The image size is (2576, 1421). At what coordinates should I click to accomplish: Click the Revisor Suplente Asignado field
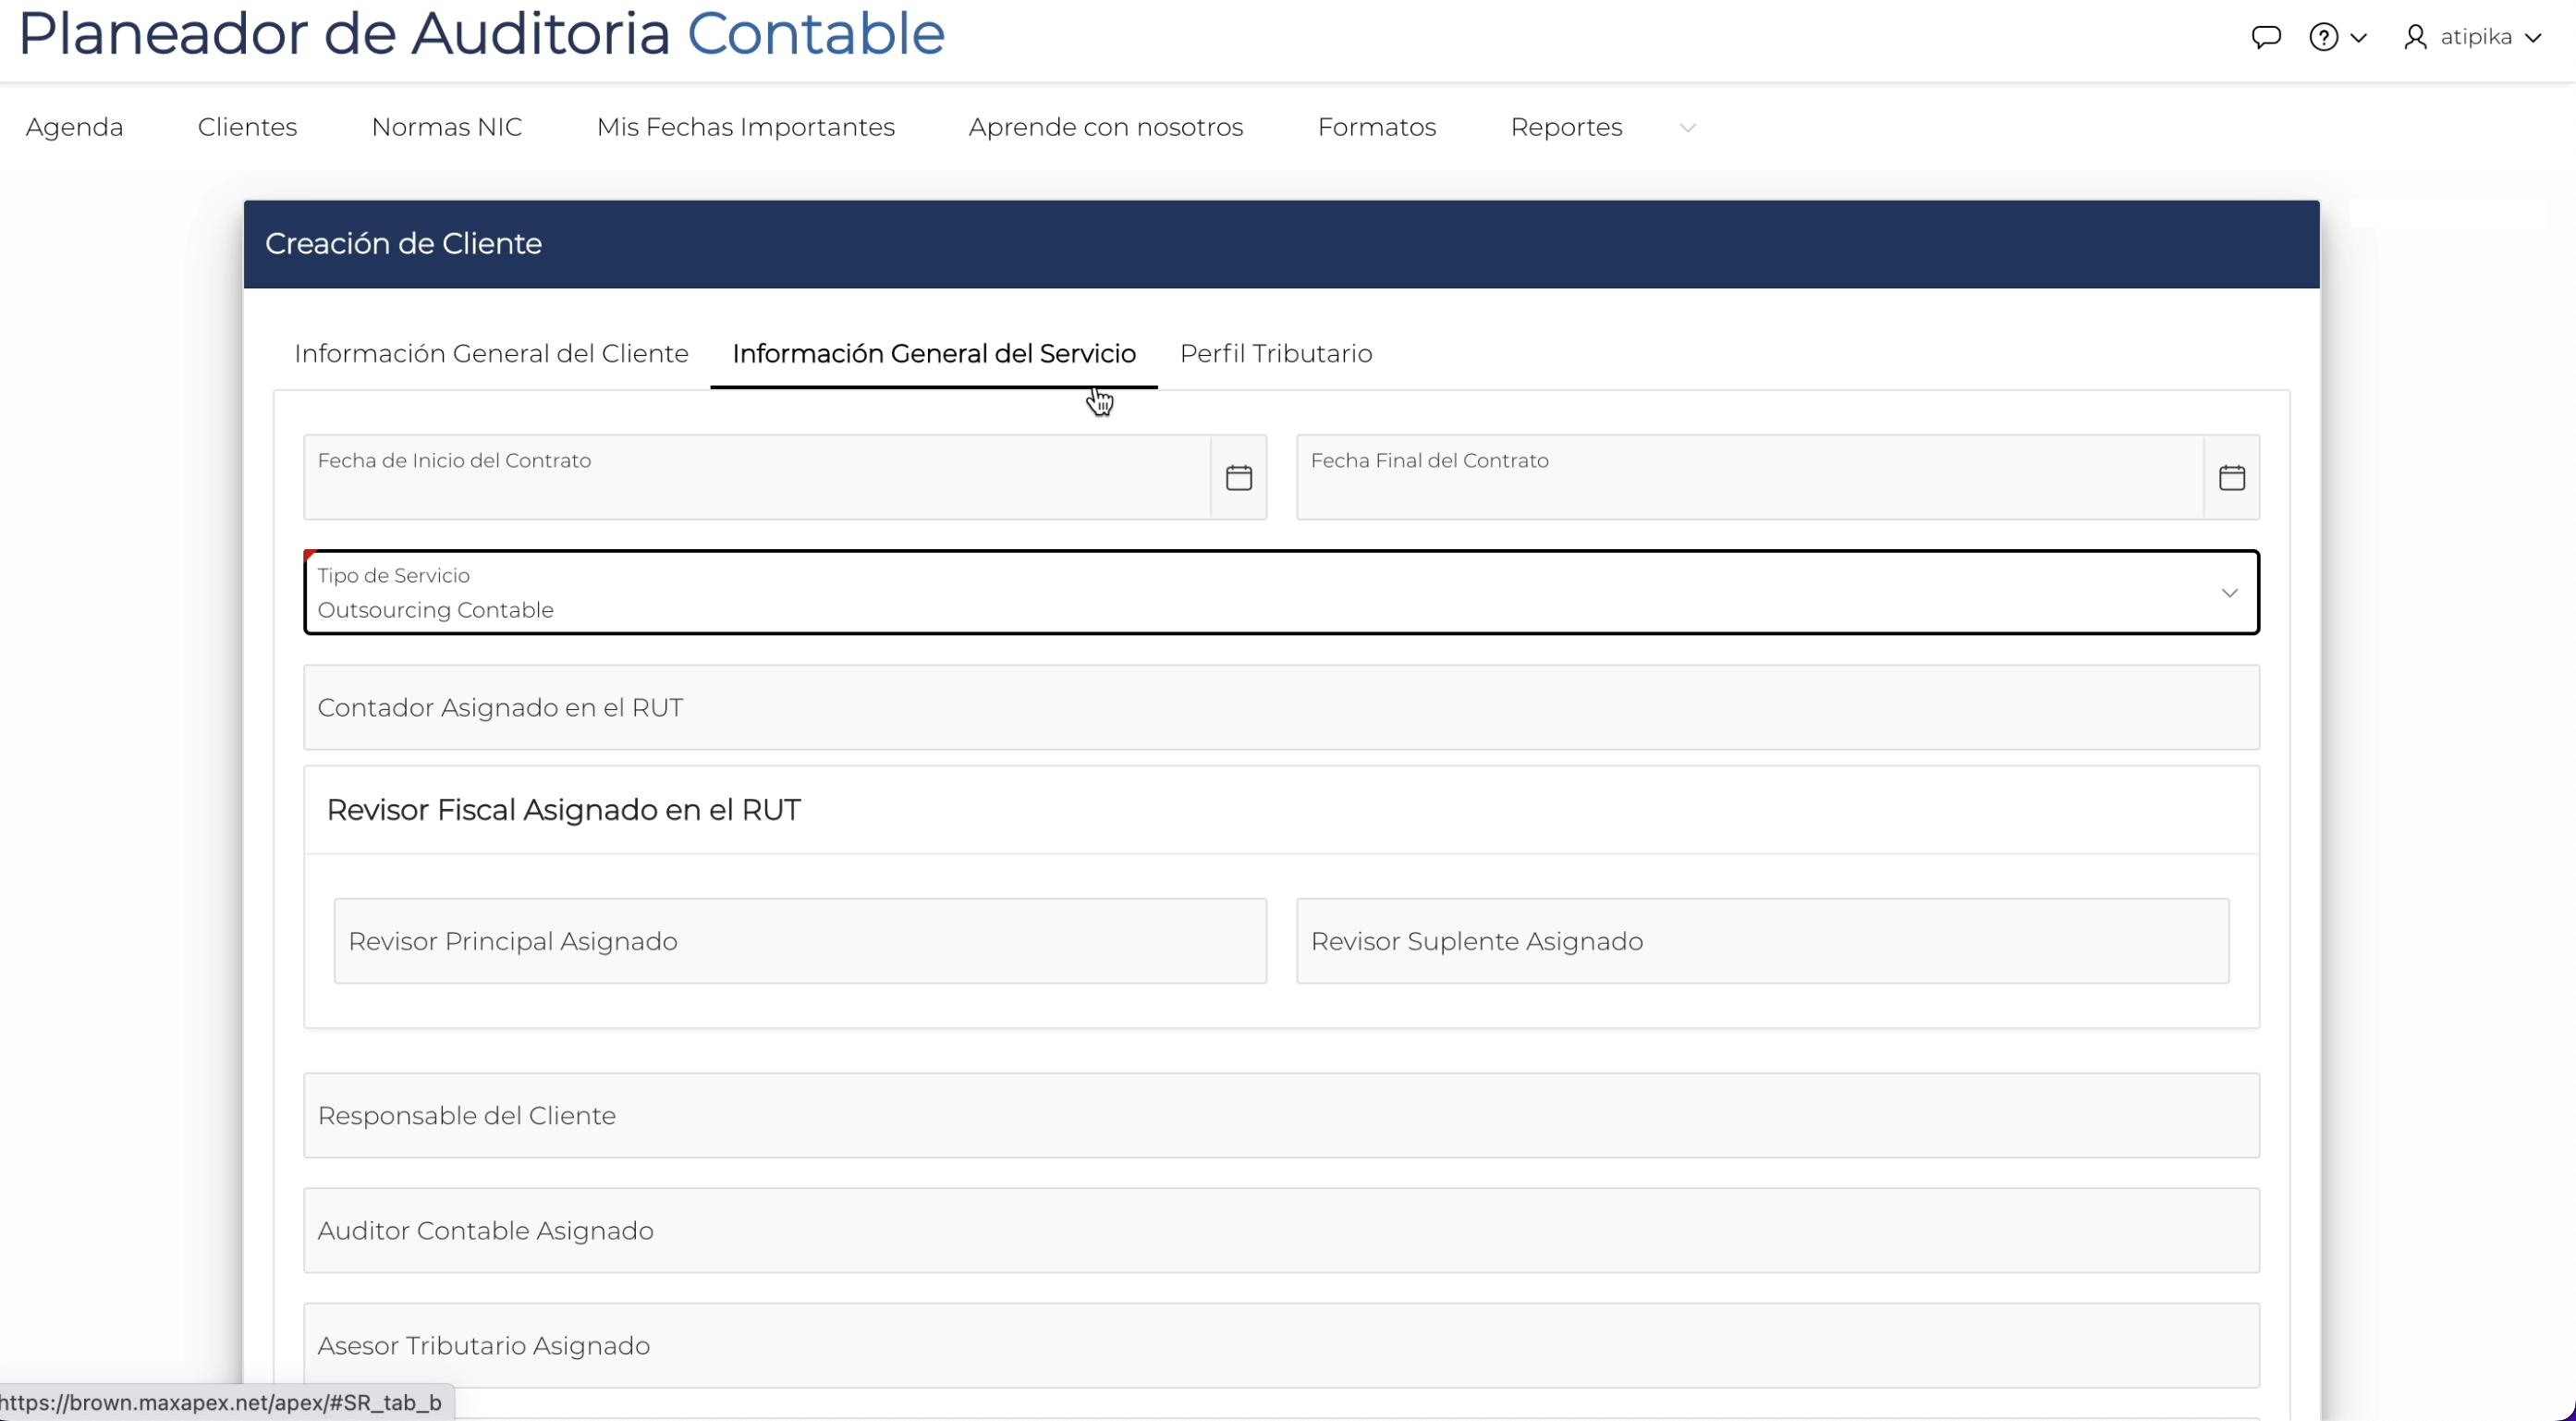(1762, 941)
